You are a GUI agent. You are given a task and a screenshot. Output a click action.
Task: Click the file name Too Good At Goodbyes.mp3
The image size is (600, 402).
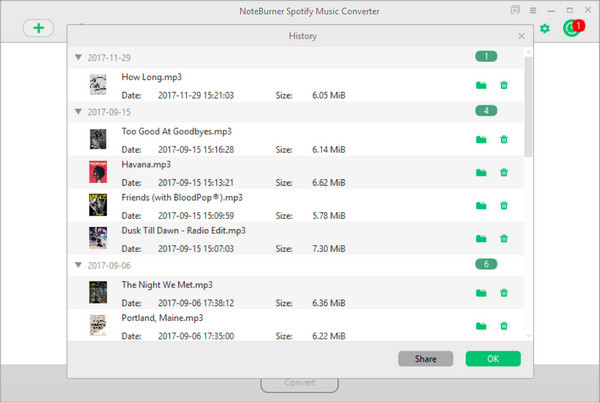coord(176,132)
